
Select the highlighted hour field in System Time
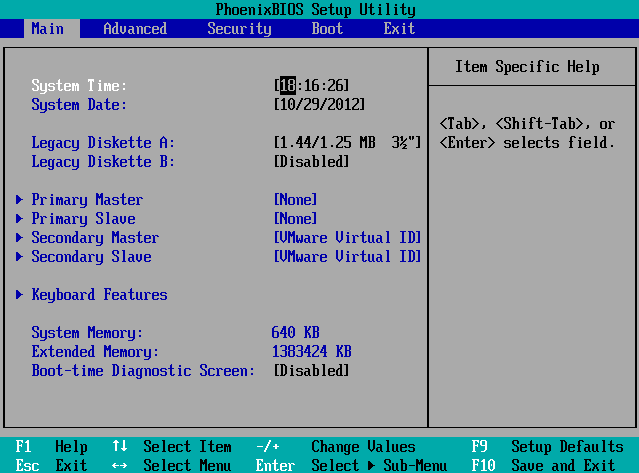click(x=287, y=86)
